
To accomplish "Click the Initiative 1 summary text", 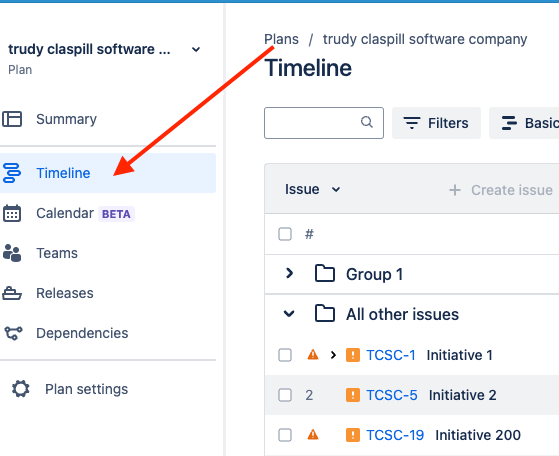I will (460, 355).
